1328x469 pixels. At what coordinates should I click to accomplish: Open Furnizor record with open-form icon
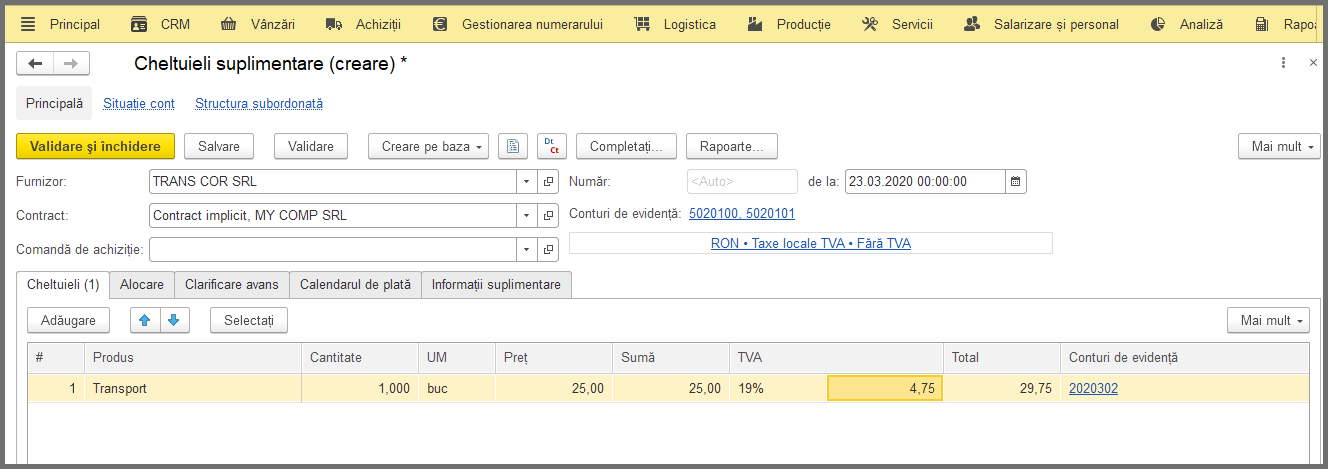[x=548, y=182]
